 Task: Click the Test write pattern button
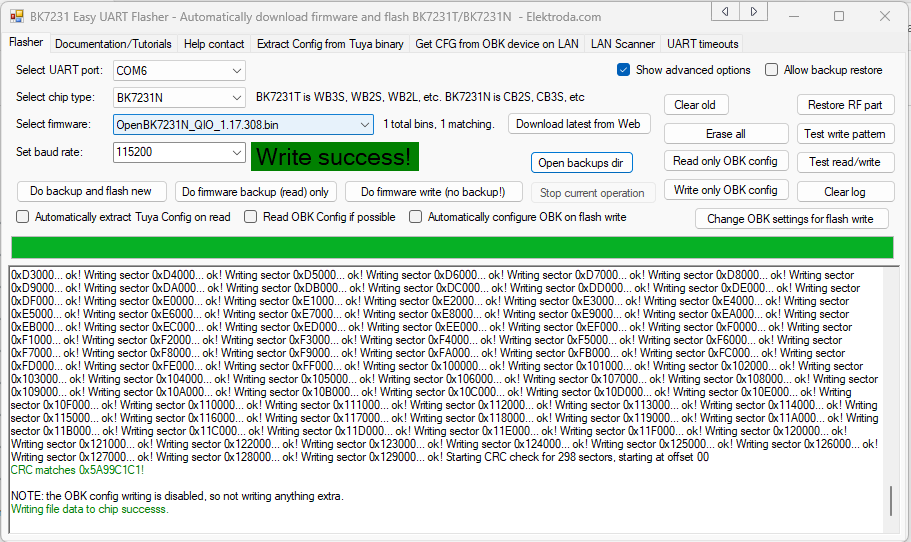tap(845, 134)
